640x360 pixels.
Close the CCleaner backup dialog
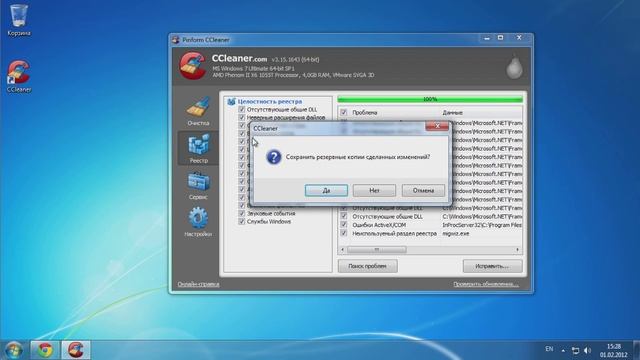(437, 126)
